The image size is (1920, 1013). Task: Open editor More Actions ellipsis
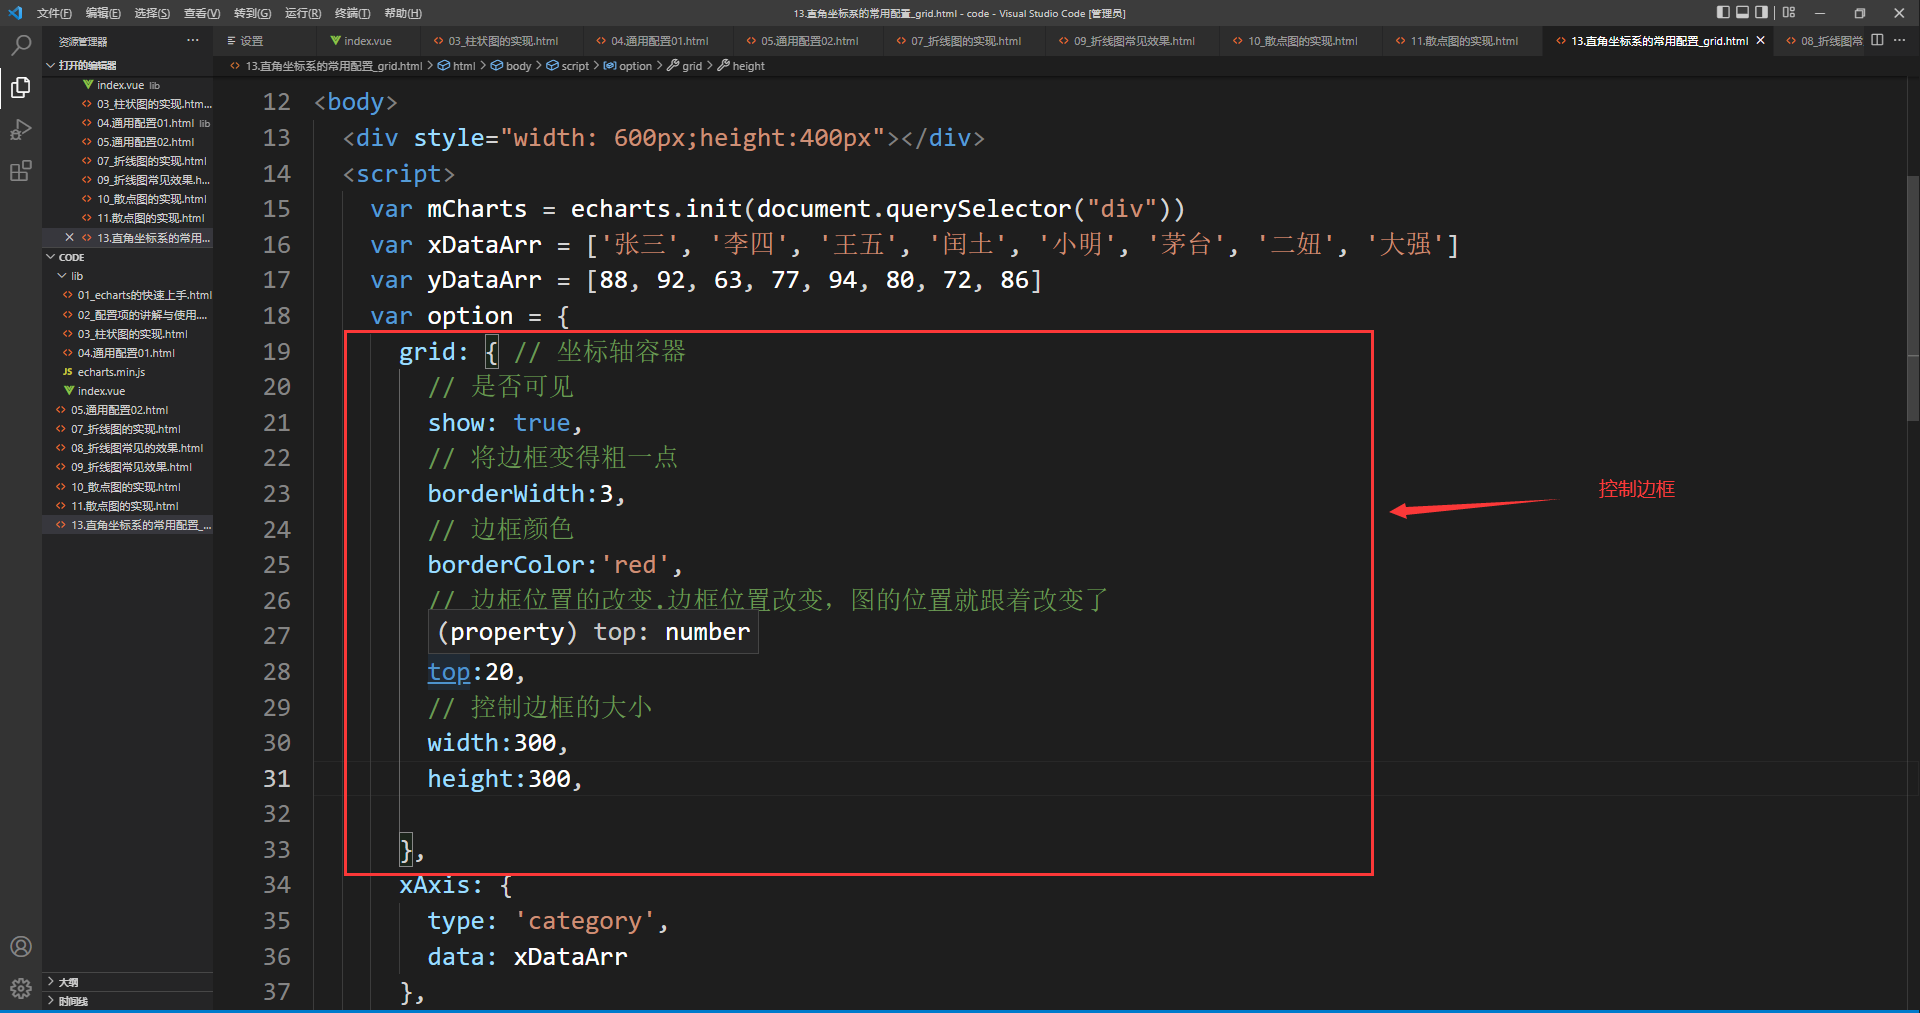coord(1899,40)
